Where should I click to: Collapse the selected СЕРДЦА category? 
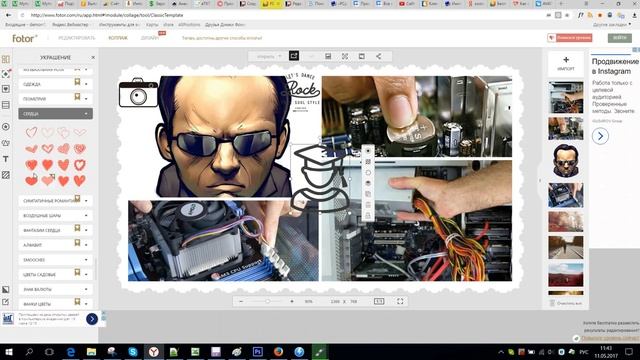click(x=56, y=113)
